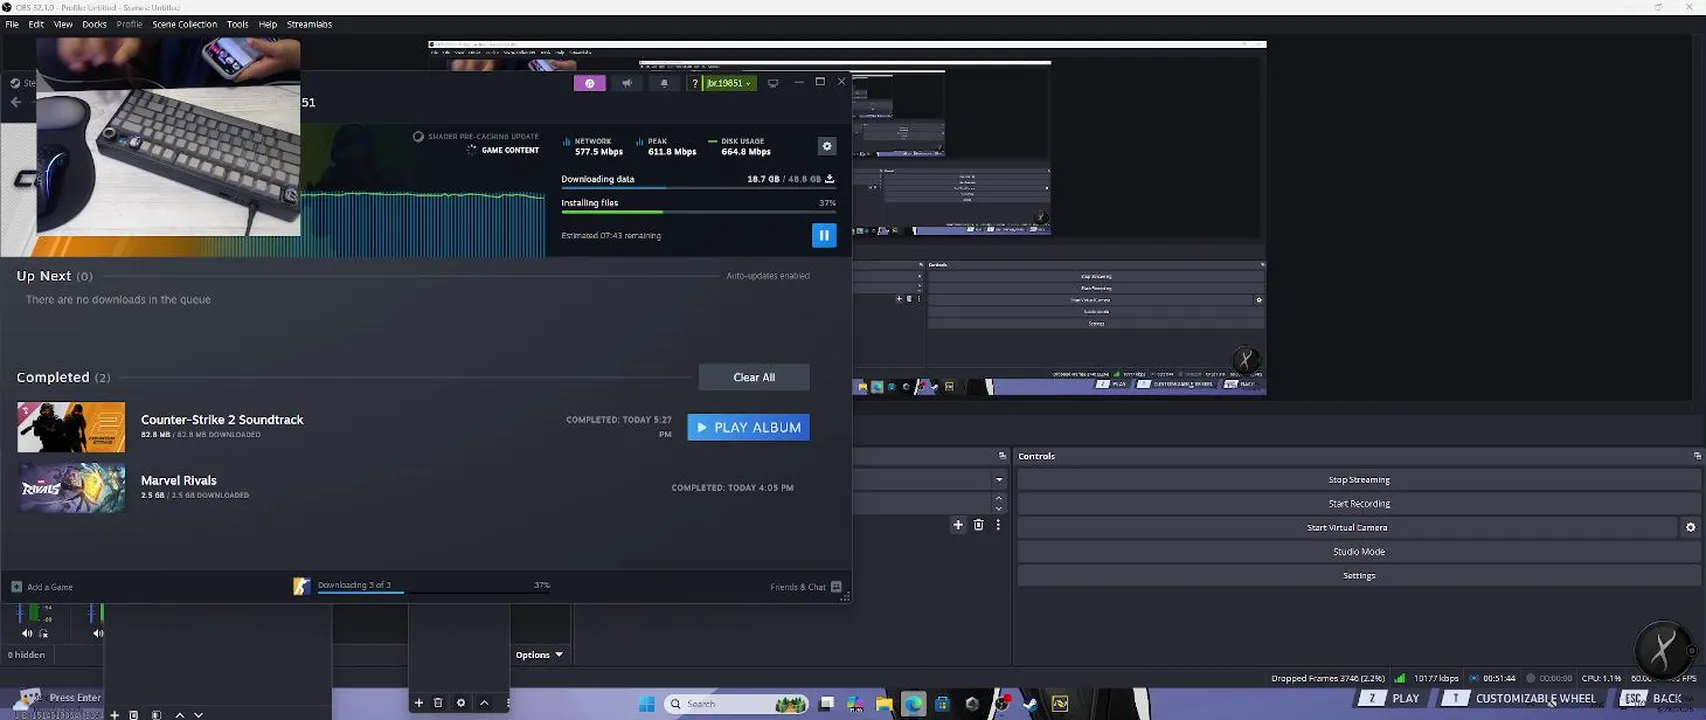Open the Streamlabs menu in OBS
Image resolution: width=1706 pixels, height=720 pixels.
click(309, 24)
